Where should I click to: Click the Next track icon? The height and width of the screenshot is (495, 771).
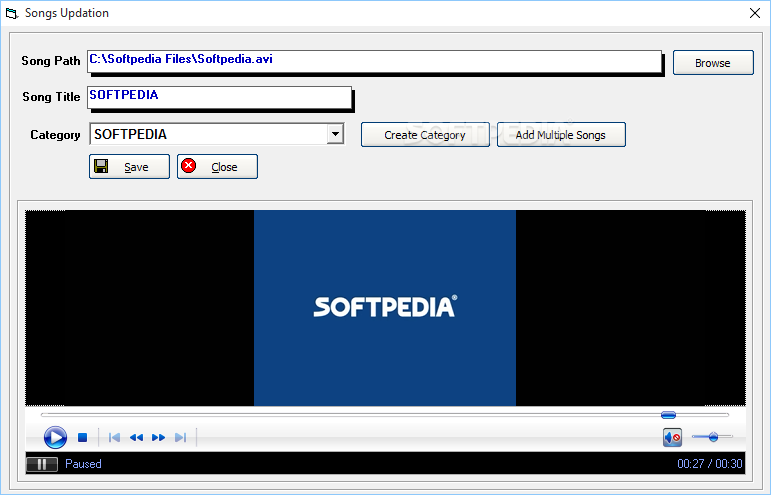(180, 437)
